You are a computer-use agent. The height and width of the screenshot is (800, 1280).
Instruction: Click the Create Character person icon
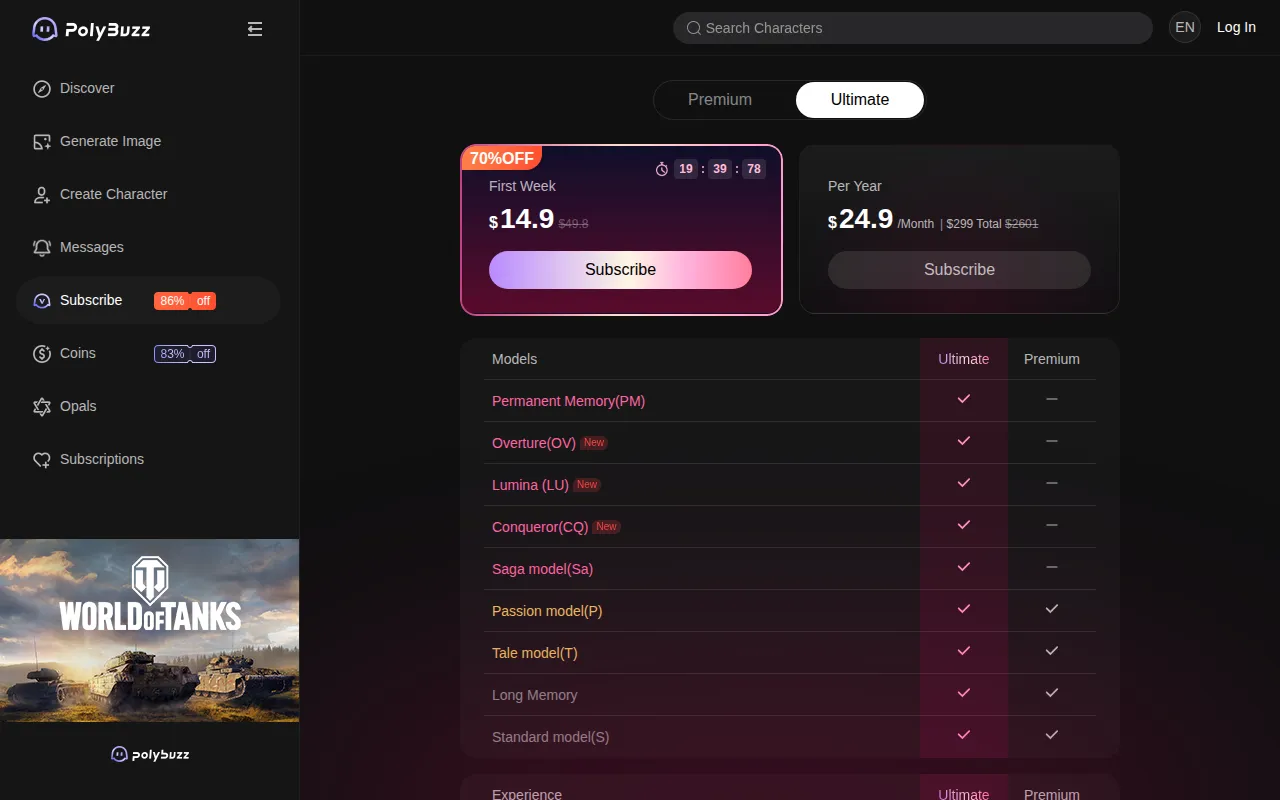tap(42, 195)
